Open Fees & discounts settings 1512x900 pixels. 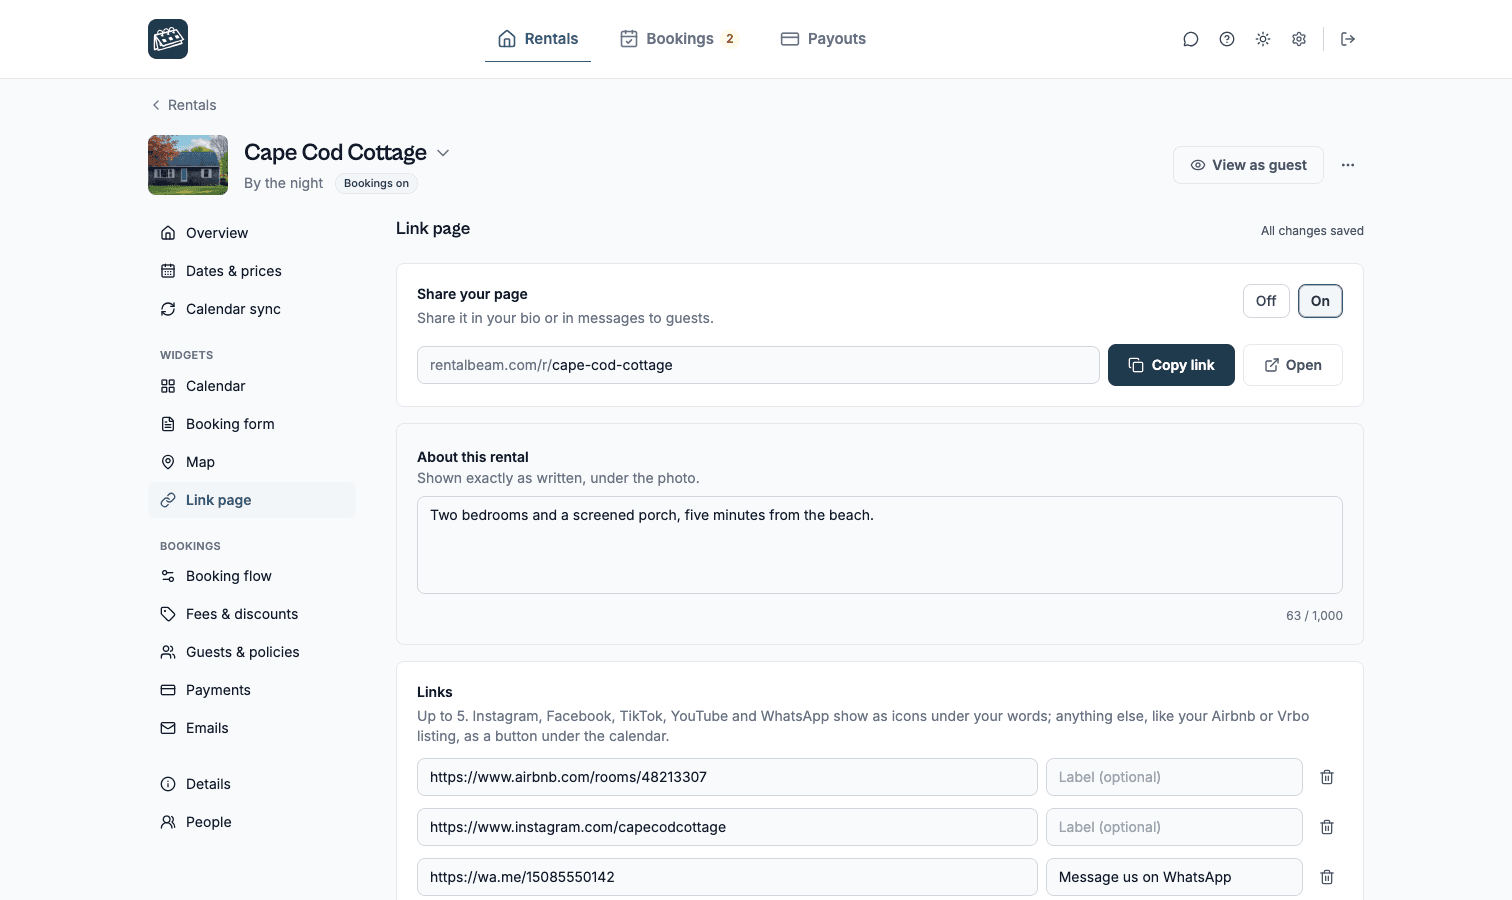[252, 614]
